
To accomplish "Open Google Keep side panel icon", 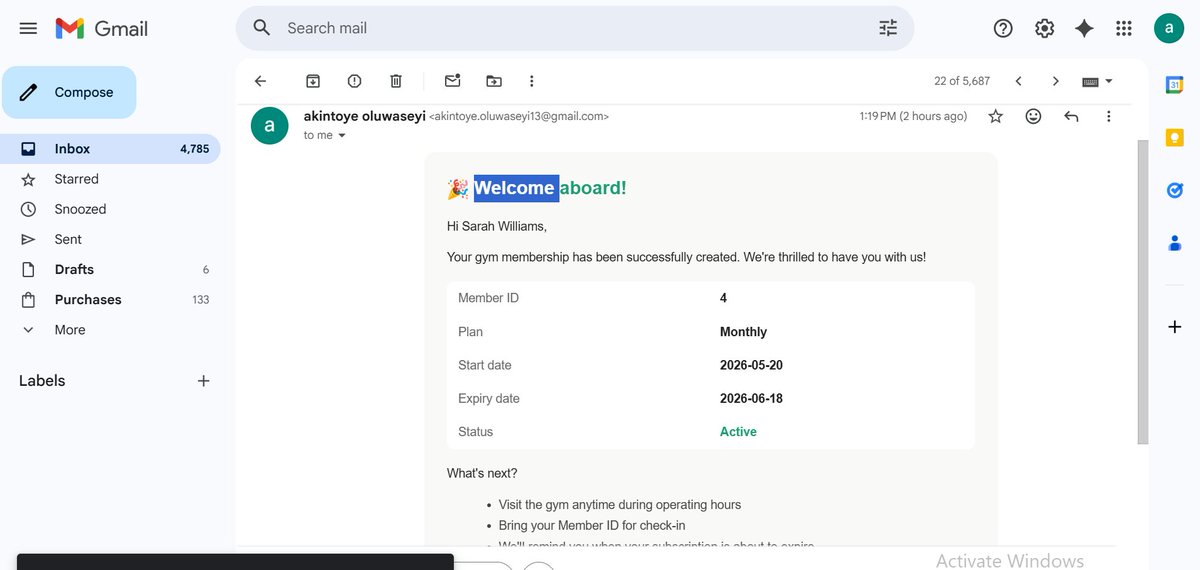I will click(x=1175, y=138).
